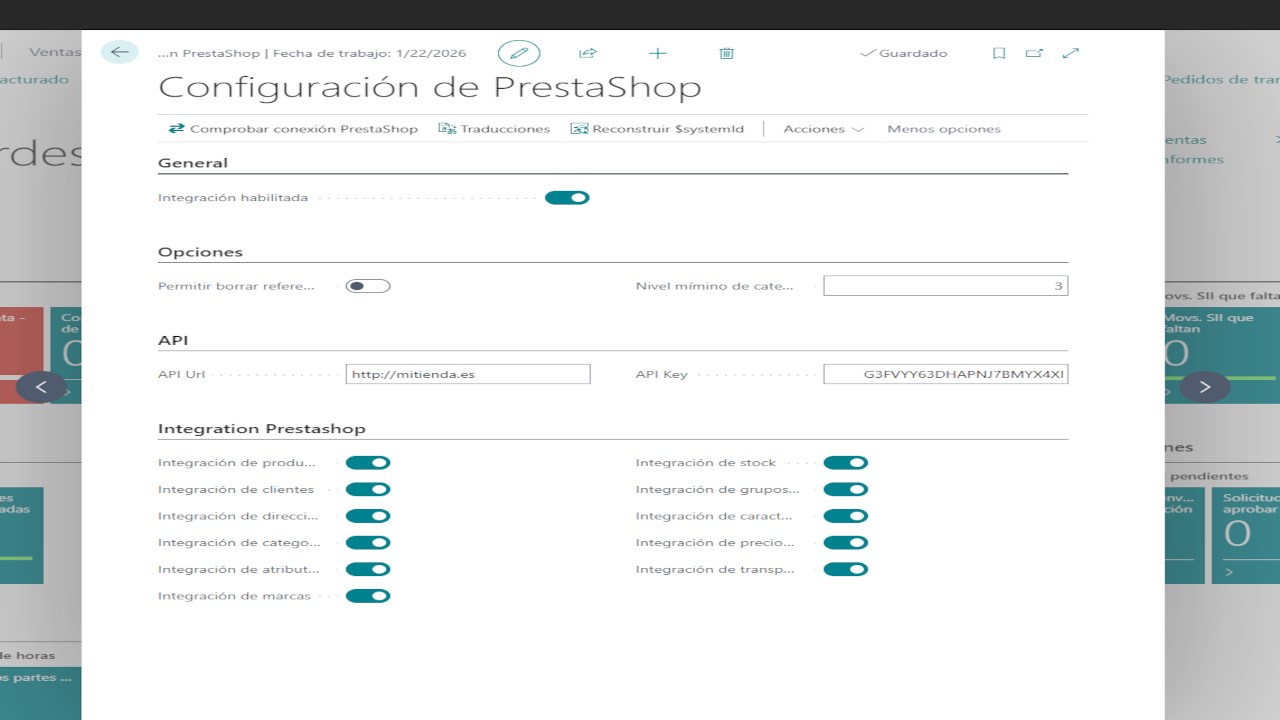
Task: Disable the Integración de marcas toggle
Action: (x=368, y=595)
